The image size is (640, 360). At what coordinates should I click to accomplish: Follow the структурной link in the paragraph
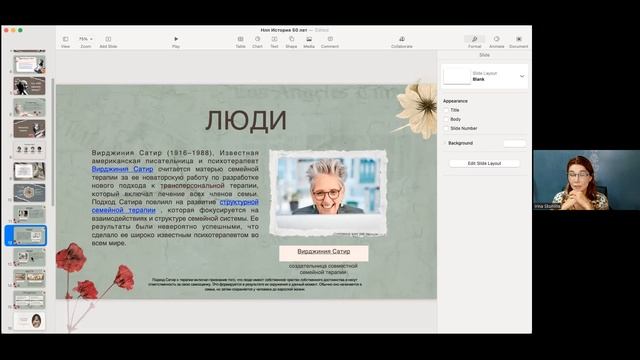pyautogui.click(x=239, y=202)
